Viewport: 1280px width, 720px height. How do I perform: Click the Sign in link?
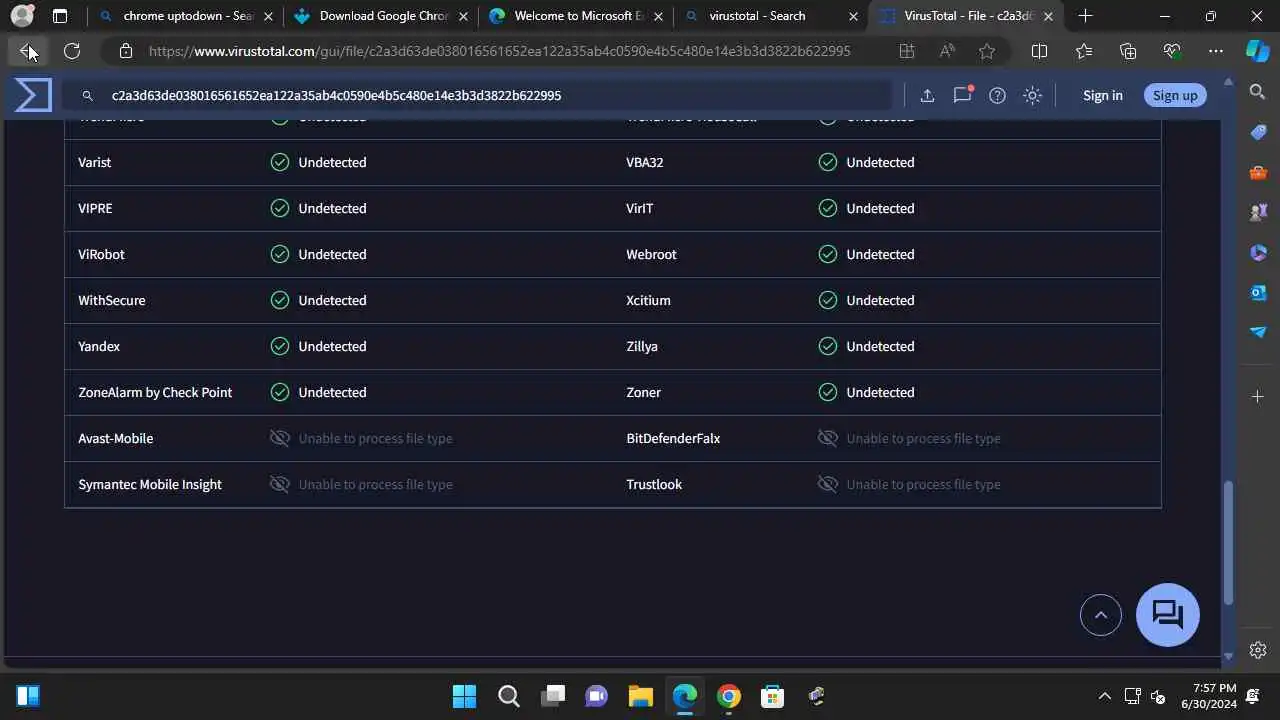(1102, 95)
